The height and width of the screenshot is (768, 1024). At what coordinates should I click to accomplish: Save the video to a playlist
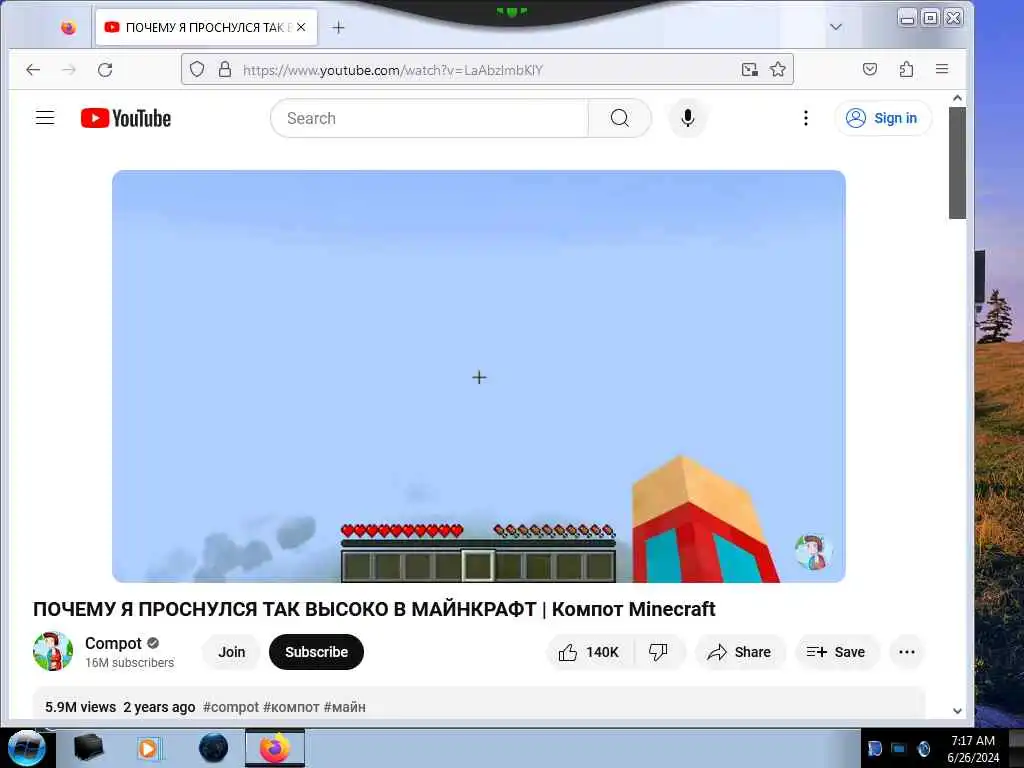point(837,652)
